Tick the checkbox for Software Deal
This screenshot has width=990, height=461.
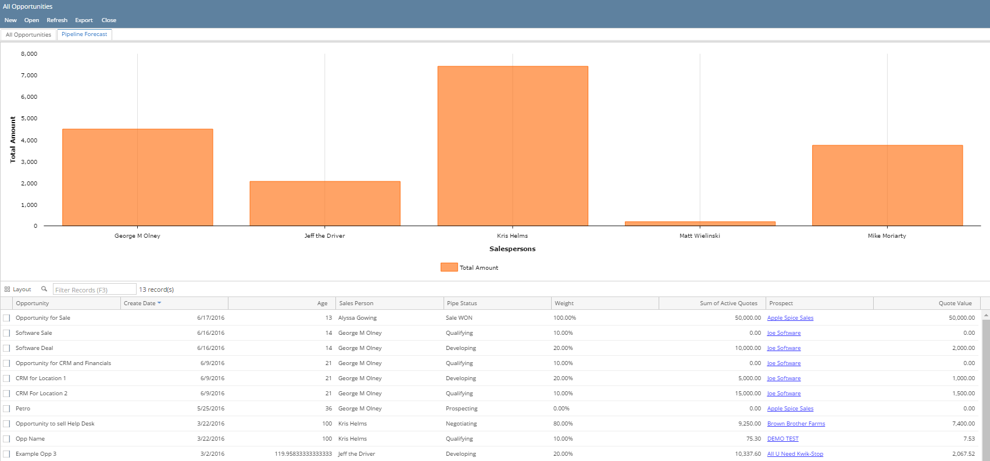tap(6, 348)
